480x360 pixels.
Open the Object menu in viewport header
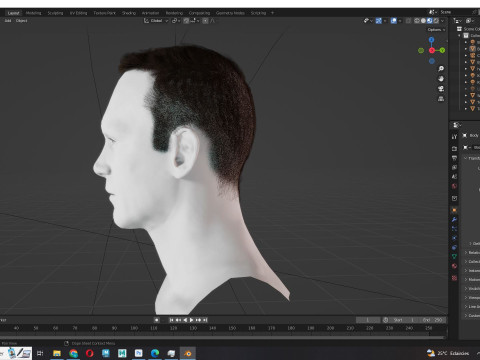[x=21, y=21]
